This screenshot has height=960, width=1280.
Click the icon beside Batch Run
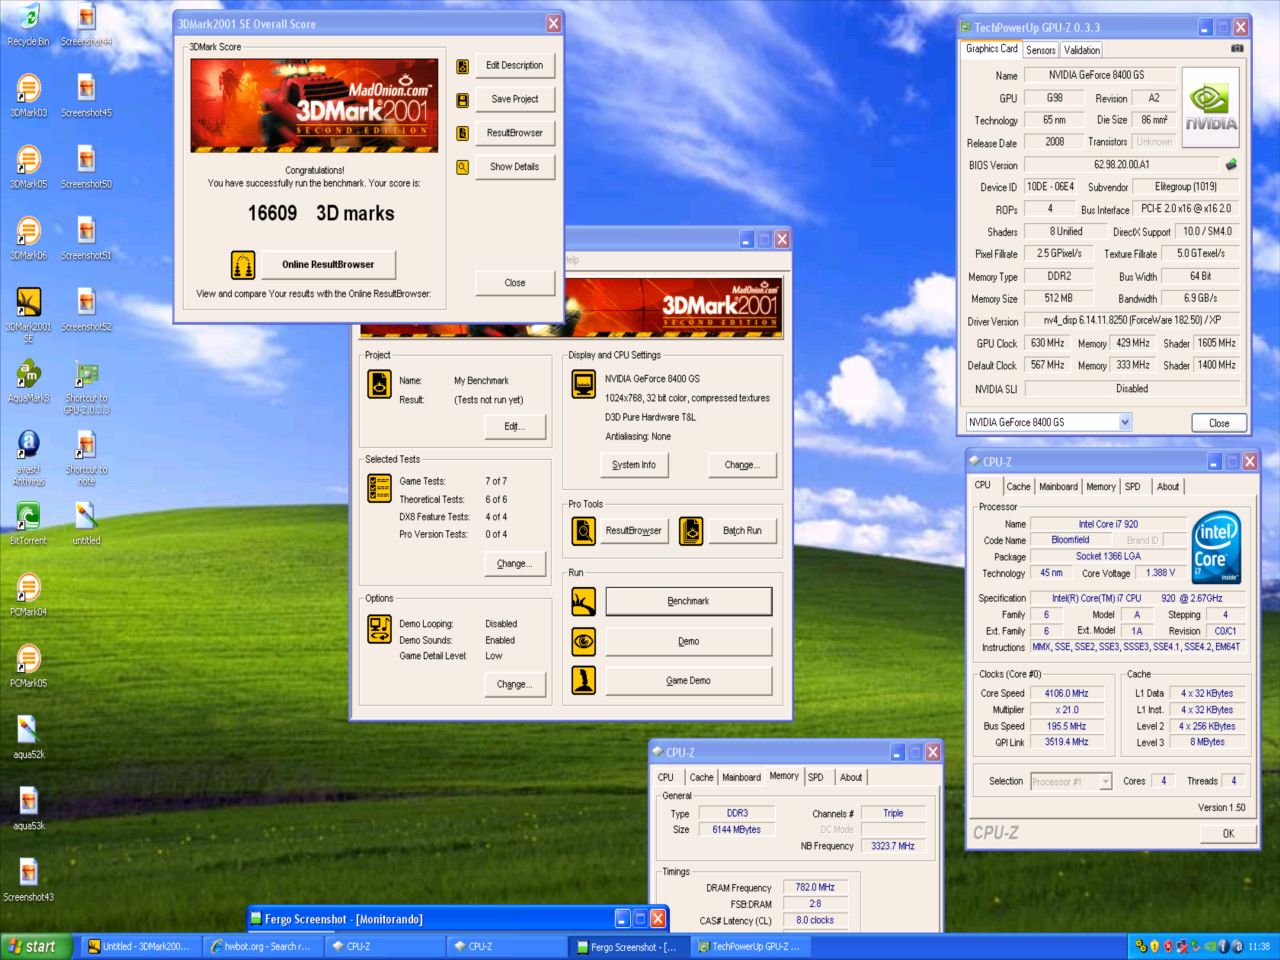point(691,531)
